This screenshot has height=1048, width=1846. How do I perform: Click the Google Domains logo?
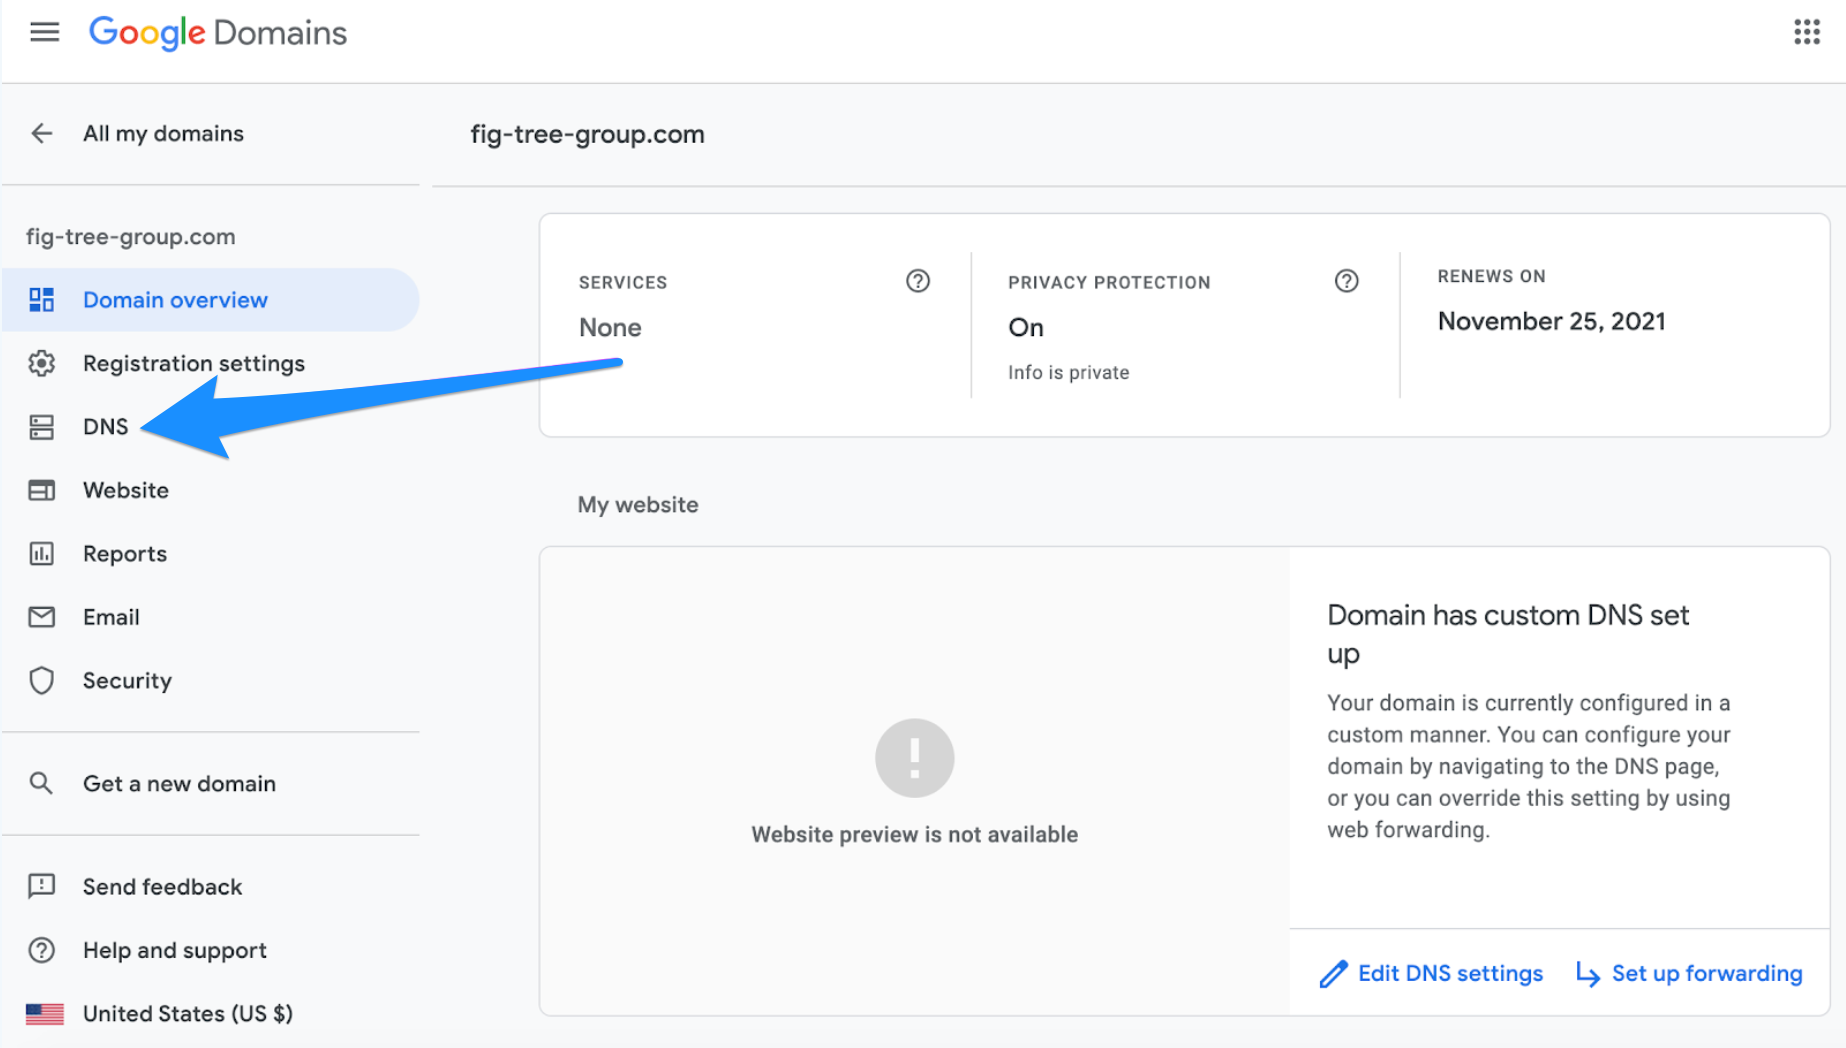[x=218, y=32]
